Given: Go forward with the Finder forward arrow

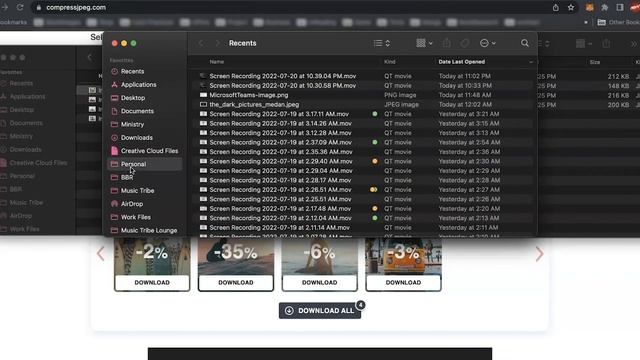Looking at the screenshot, I should [217, 43].
